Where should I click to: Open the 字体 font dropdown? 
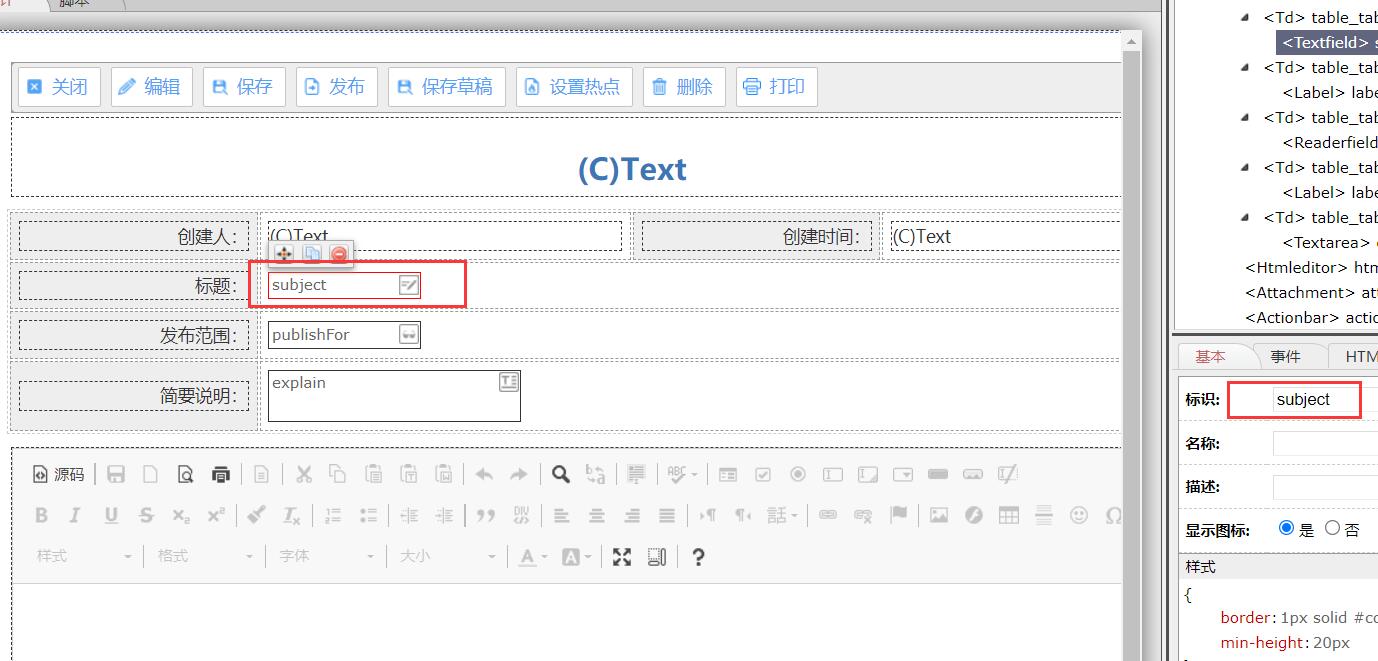click(326, 556)
